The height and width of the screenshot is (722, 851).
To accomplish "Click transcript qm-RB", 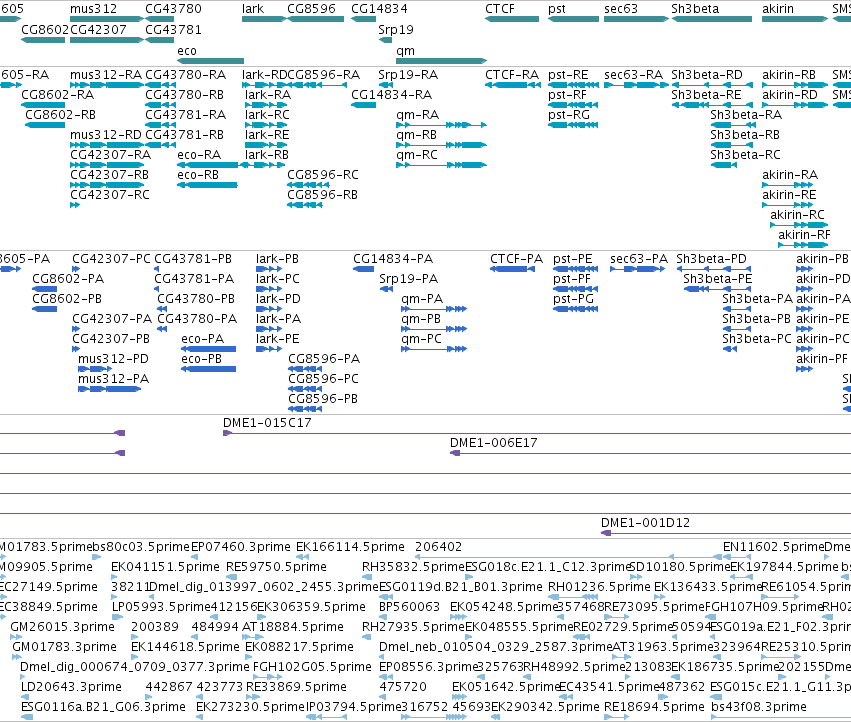I will 441,145.
